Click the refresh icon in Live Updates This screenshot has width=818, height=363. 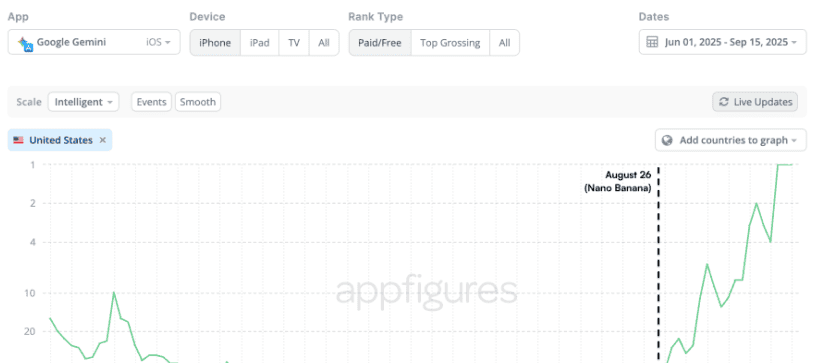(x=724, y=102)
